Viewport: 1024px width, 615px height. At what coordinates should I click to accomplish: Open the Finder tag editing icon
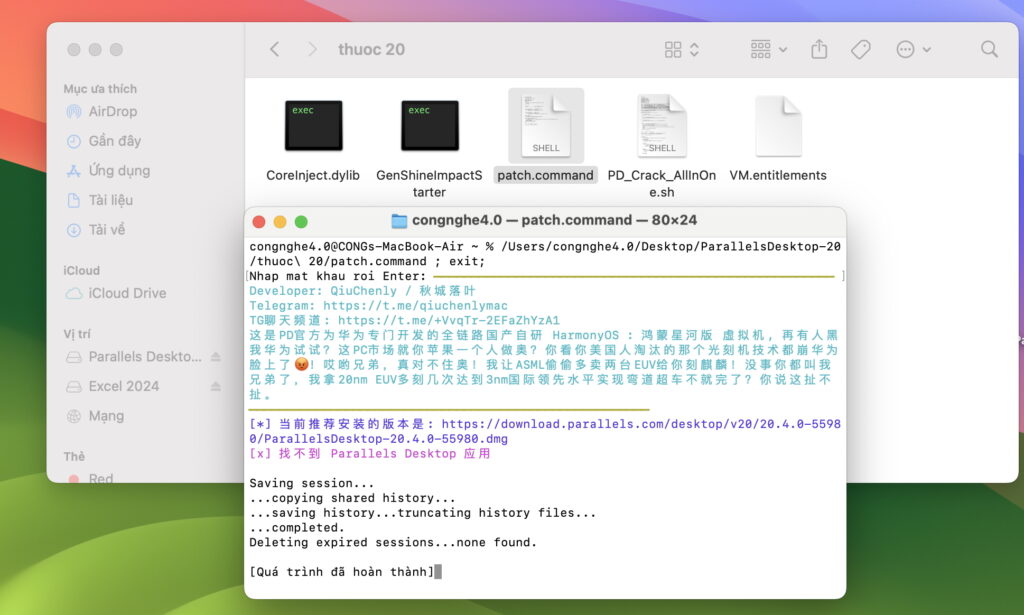(x=860, y=49)
